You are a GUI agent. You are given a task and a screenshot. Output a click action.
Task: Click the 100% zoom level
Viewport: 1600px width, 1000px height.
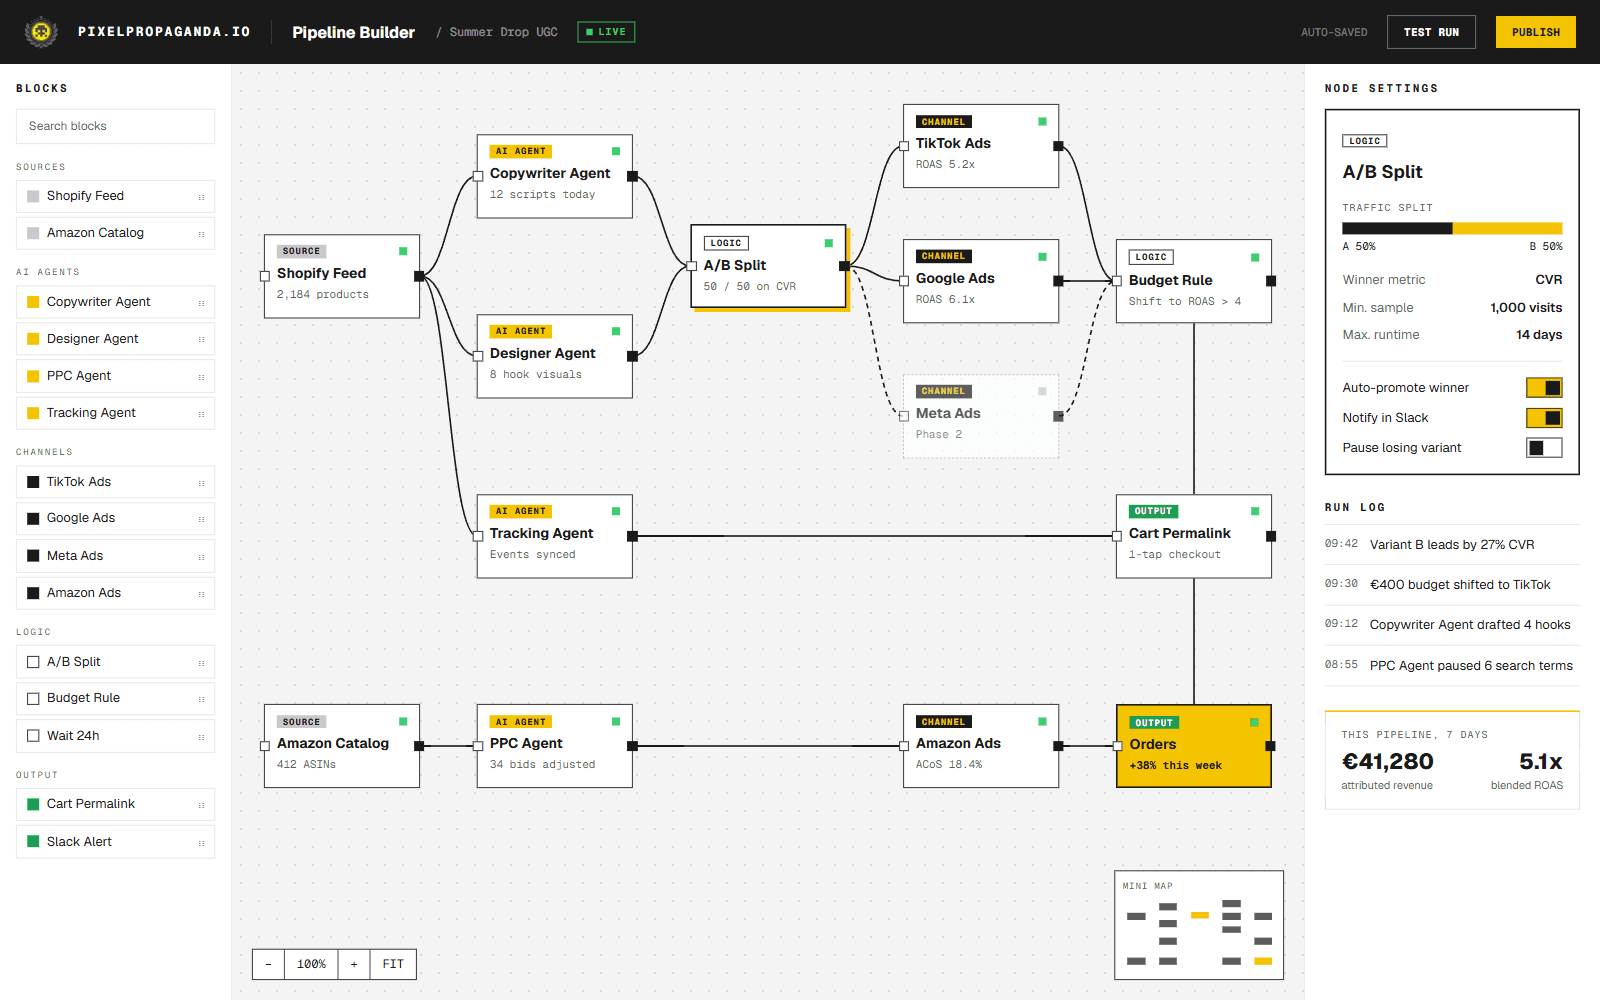tap(311, 964)
